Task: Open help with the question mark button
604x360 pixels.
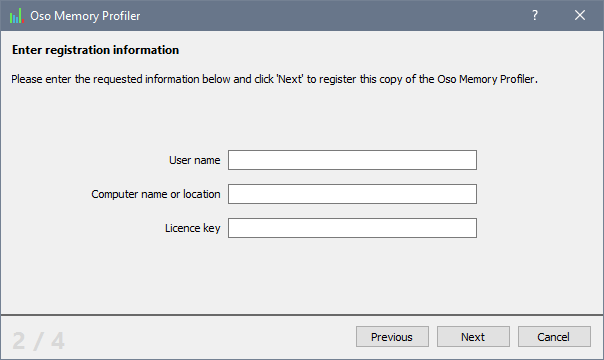Action: pos(535,15)
